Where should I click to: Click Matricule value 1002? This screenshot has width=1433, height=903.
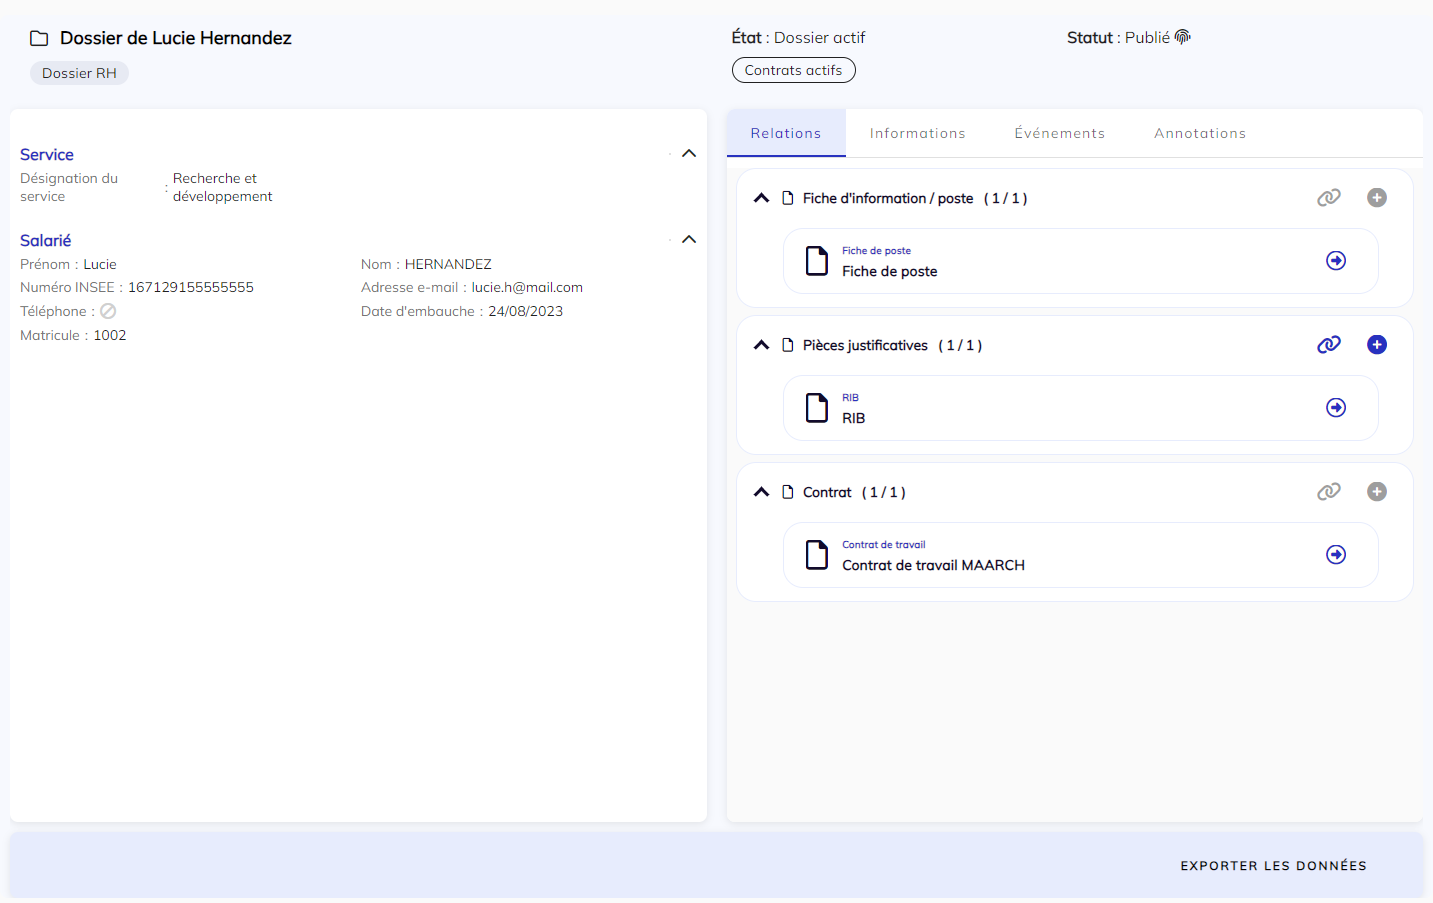[x=110, y=335]
